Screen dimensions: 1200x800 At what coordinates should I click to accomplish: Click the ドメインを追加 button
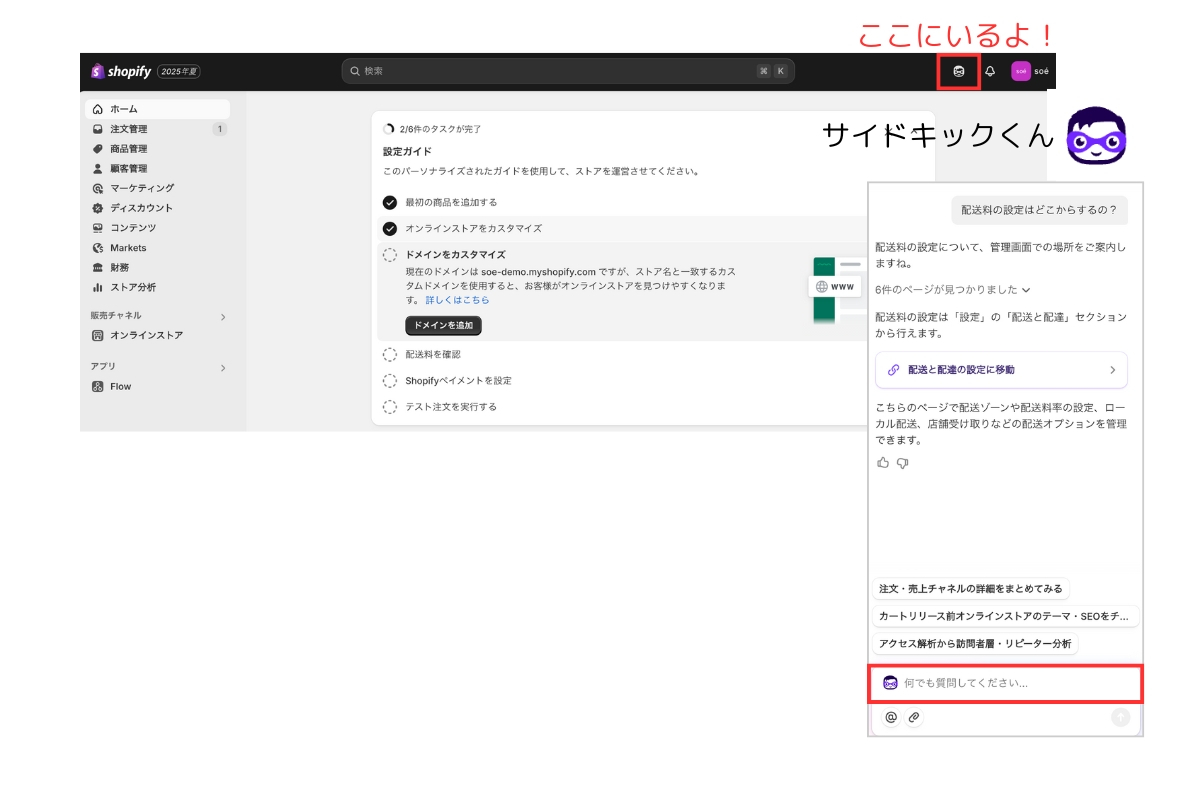(x=443, y=325)
